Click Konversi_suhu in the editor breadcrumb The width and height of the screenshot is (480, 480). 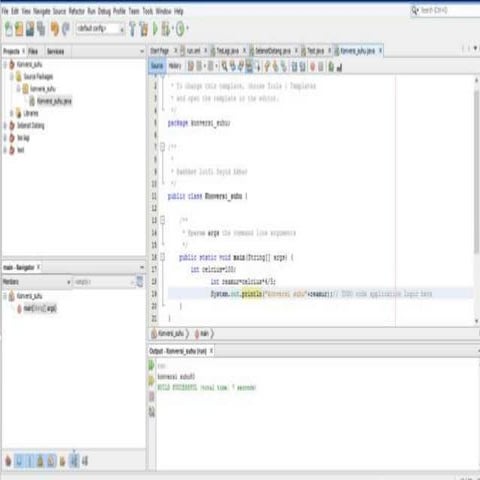point(167,333)
